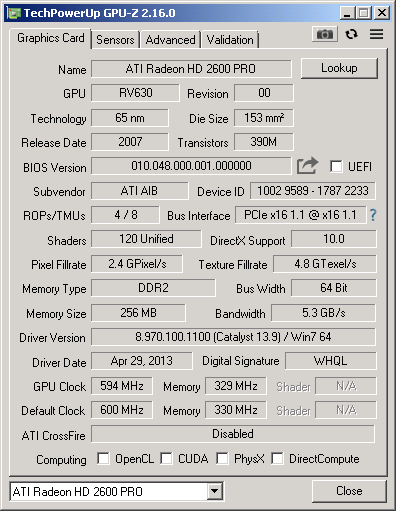
Task: Open the hamburger menu icon
Action: 376,34
